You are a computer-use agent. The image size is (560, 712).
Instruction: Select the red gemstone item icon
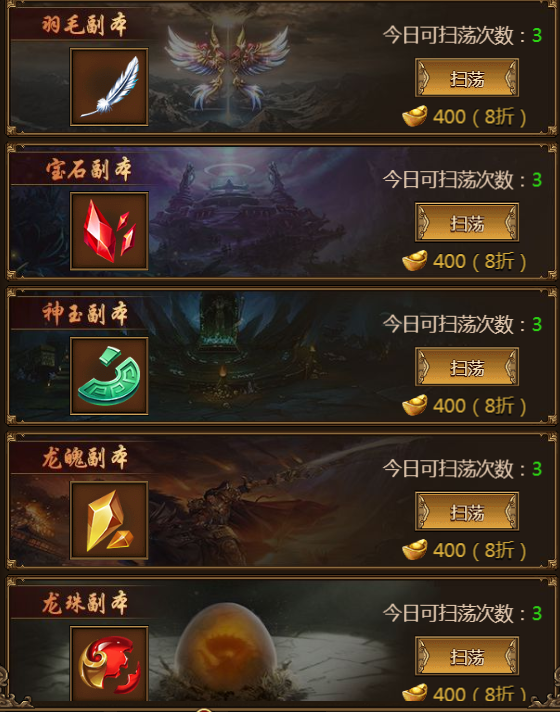coord(109,231)
